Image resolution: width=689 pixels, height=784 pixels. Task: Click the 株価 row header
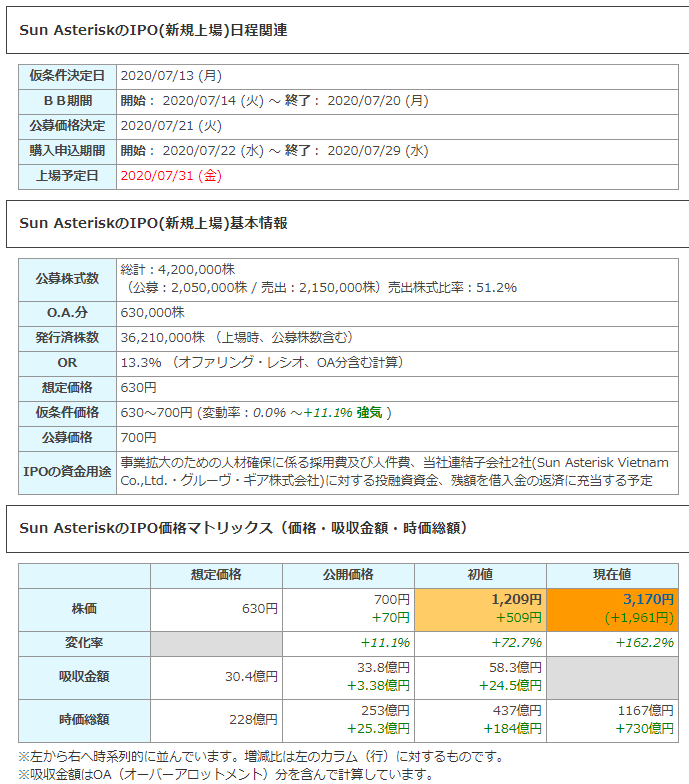84,610
